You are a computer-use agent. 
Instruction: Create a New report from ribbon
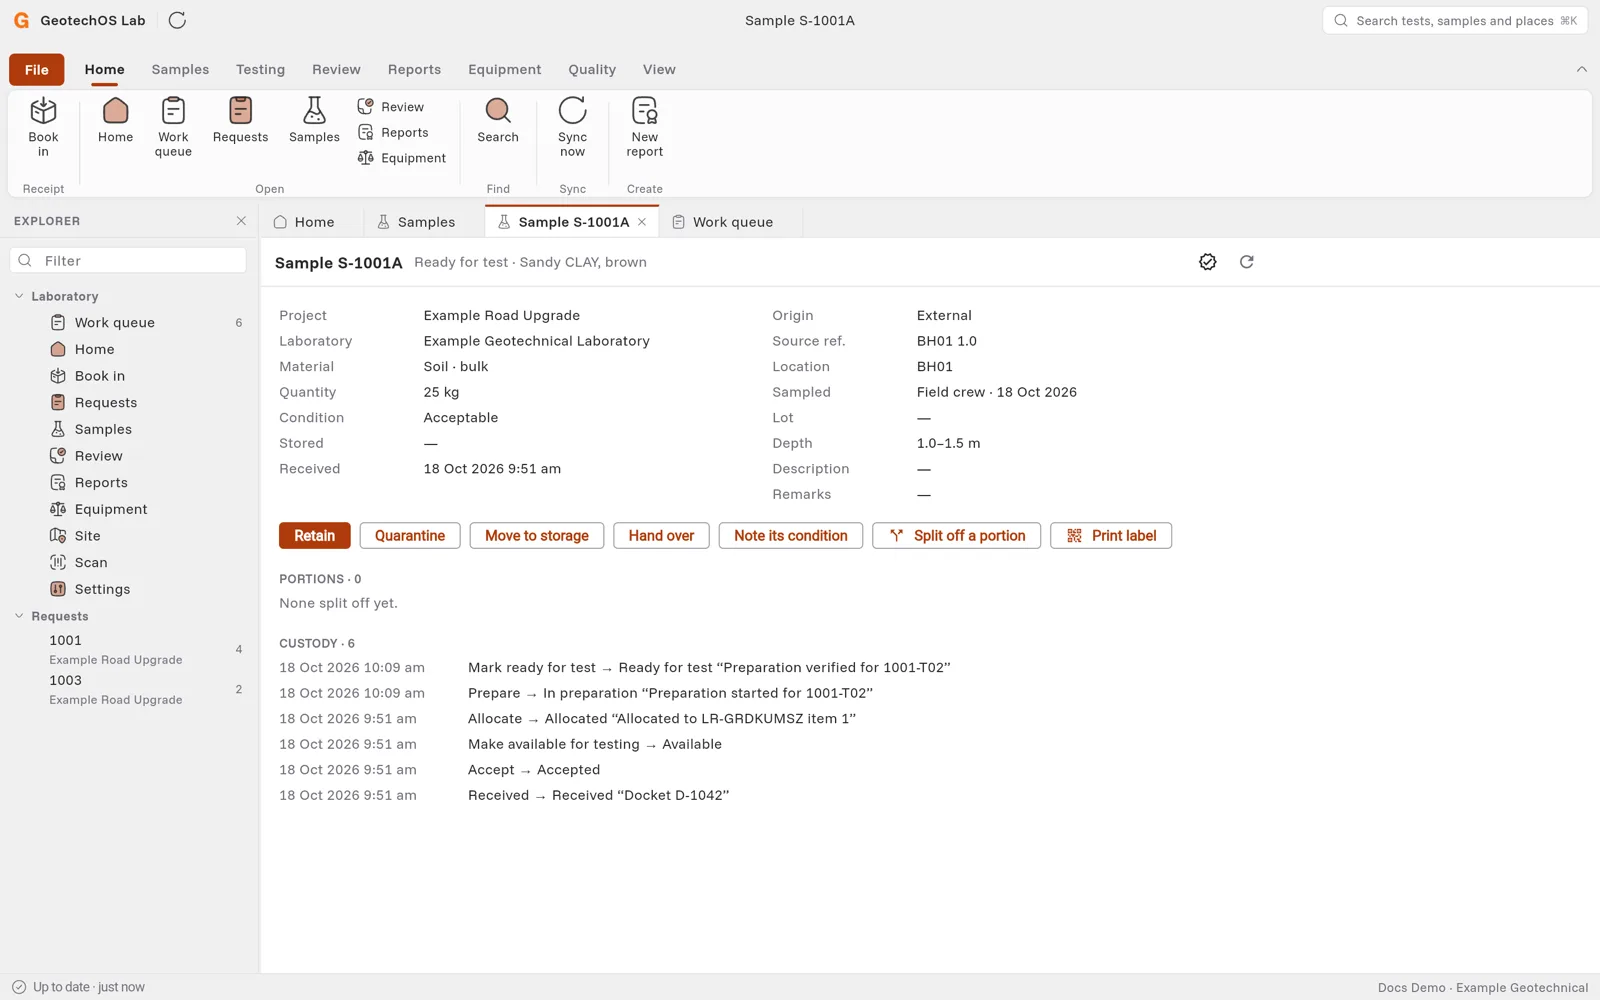[645, 126]
